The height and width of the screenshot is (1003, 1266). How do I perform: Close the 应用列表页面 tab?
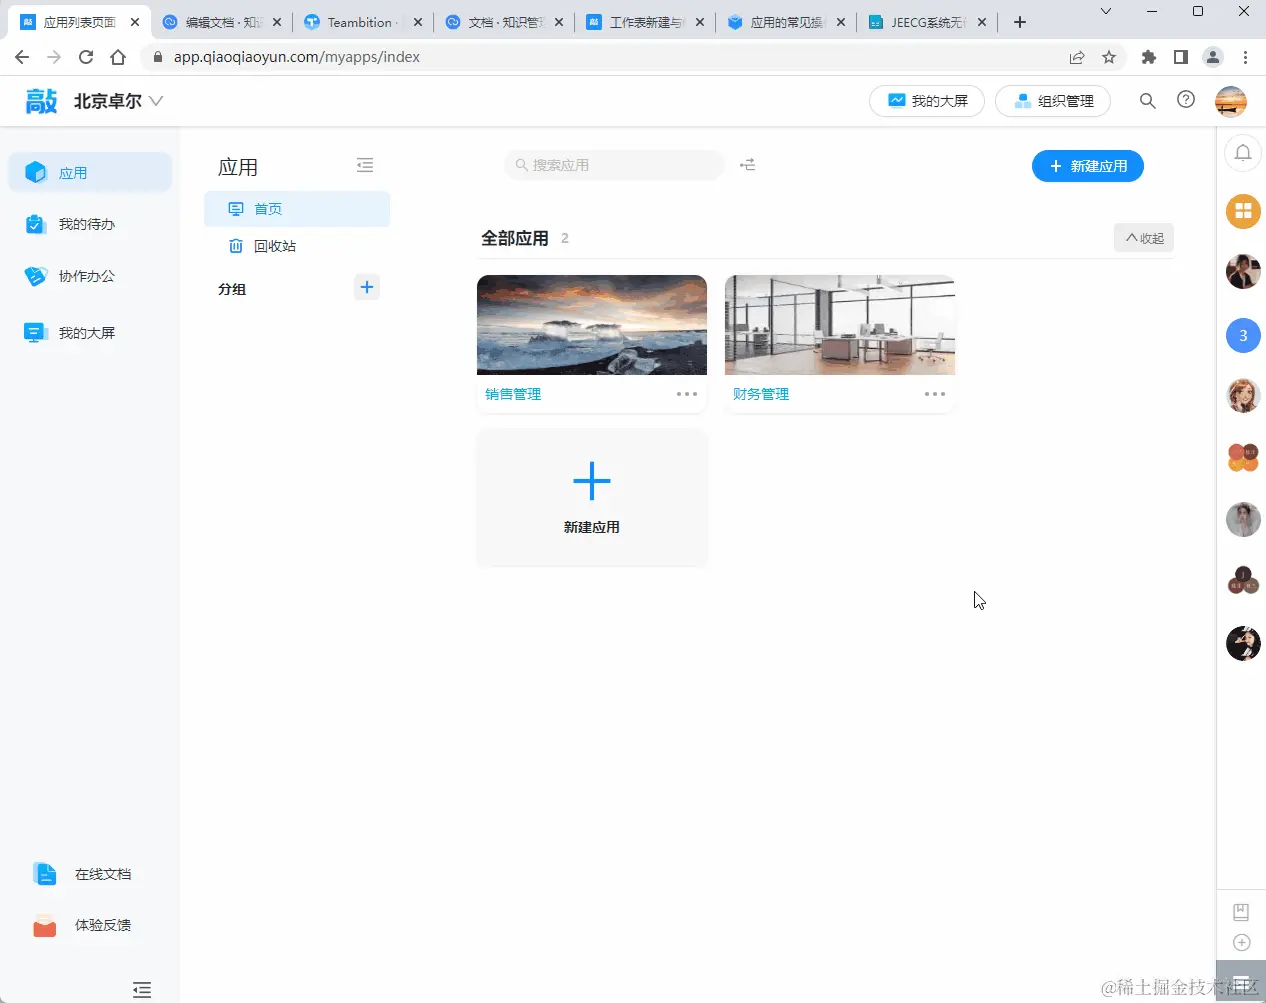click(x=135, y=22)
